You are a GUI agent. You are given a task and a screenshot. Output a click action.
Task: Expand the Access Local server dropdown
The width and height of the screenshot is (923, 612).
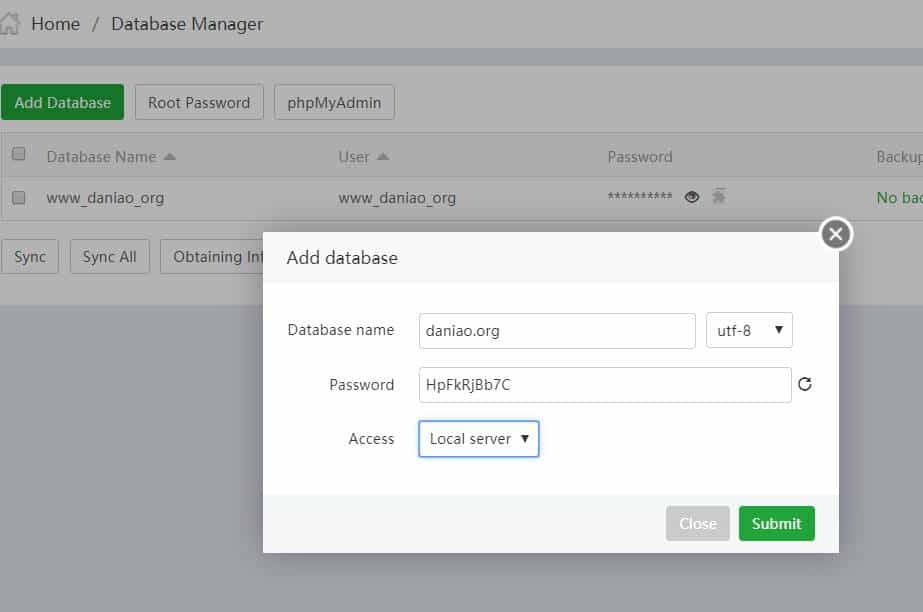pyautogui.click(x=479, y=439)
